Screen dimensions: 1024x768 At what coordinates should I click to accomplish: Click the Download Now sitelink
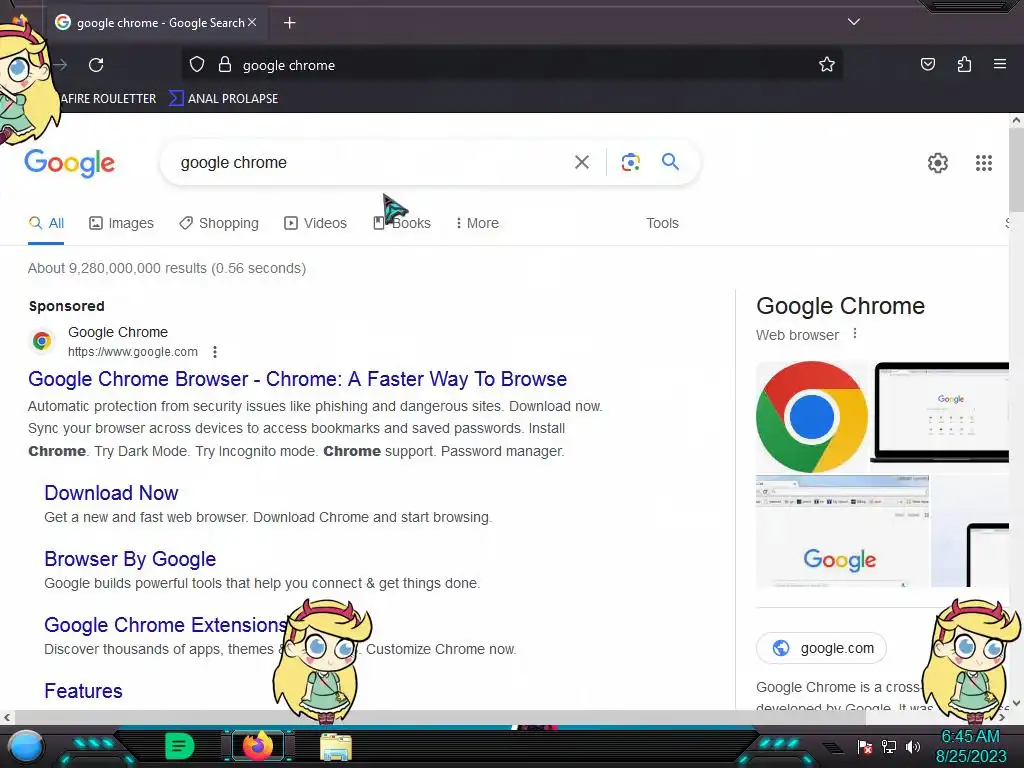pos(111,493)
